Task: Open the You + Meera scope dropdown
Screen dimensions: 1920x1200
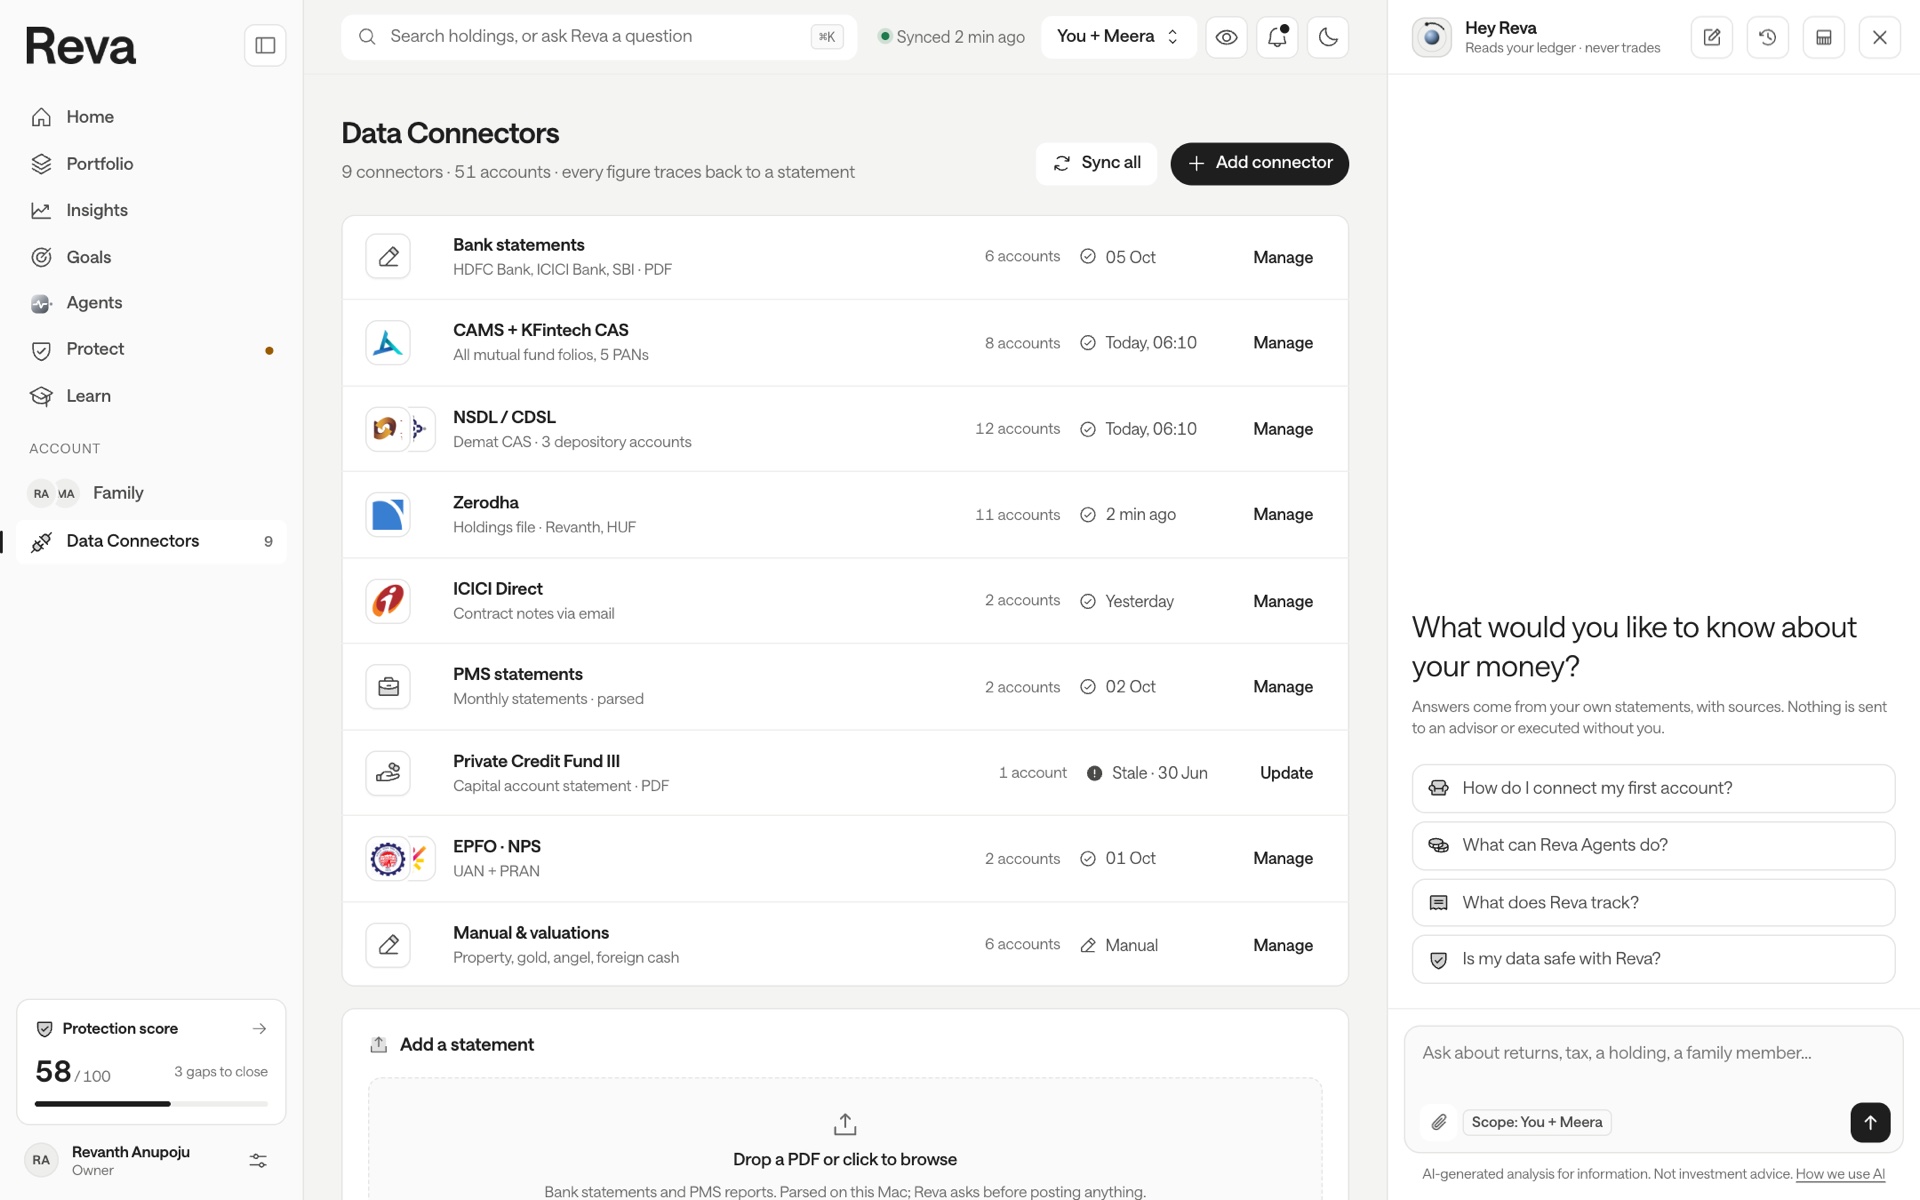Action: [1119, 37]
